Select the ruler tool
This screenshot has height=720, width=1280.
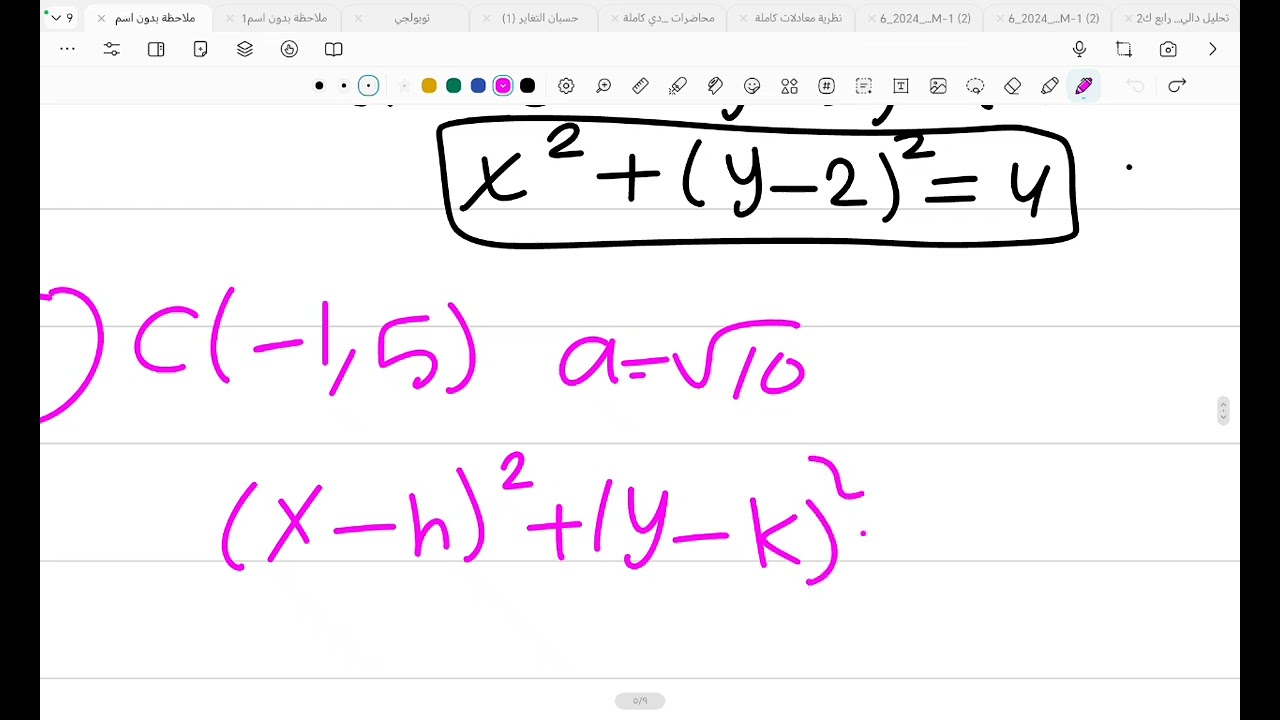tap(641, 86)
